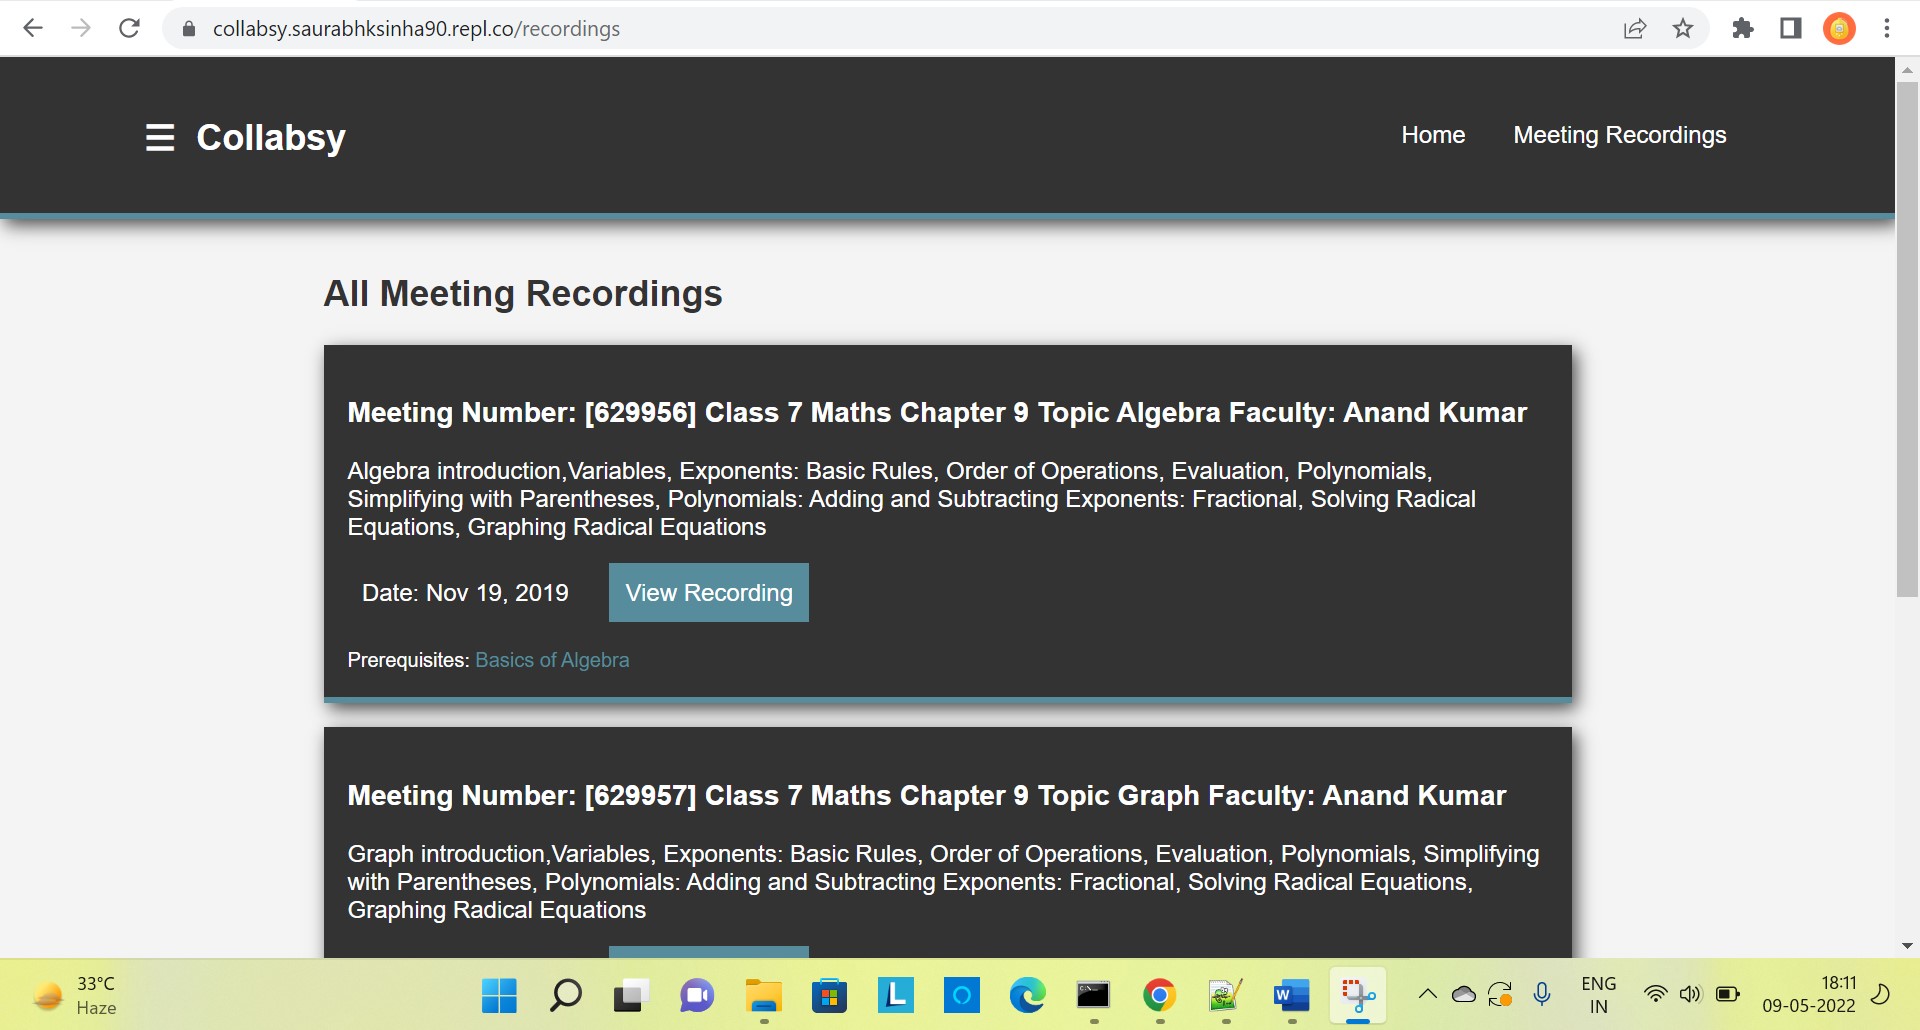
Task: Open Snipping Tool from the taskbar
Action: coord(1357,996)
